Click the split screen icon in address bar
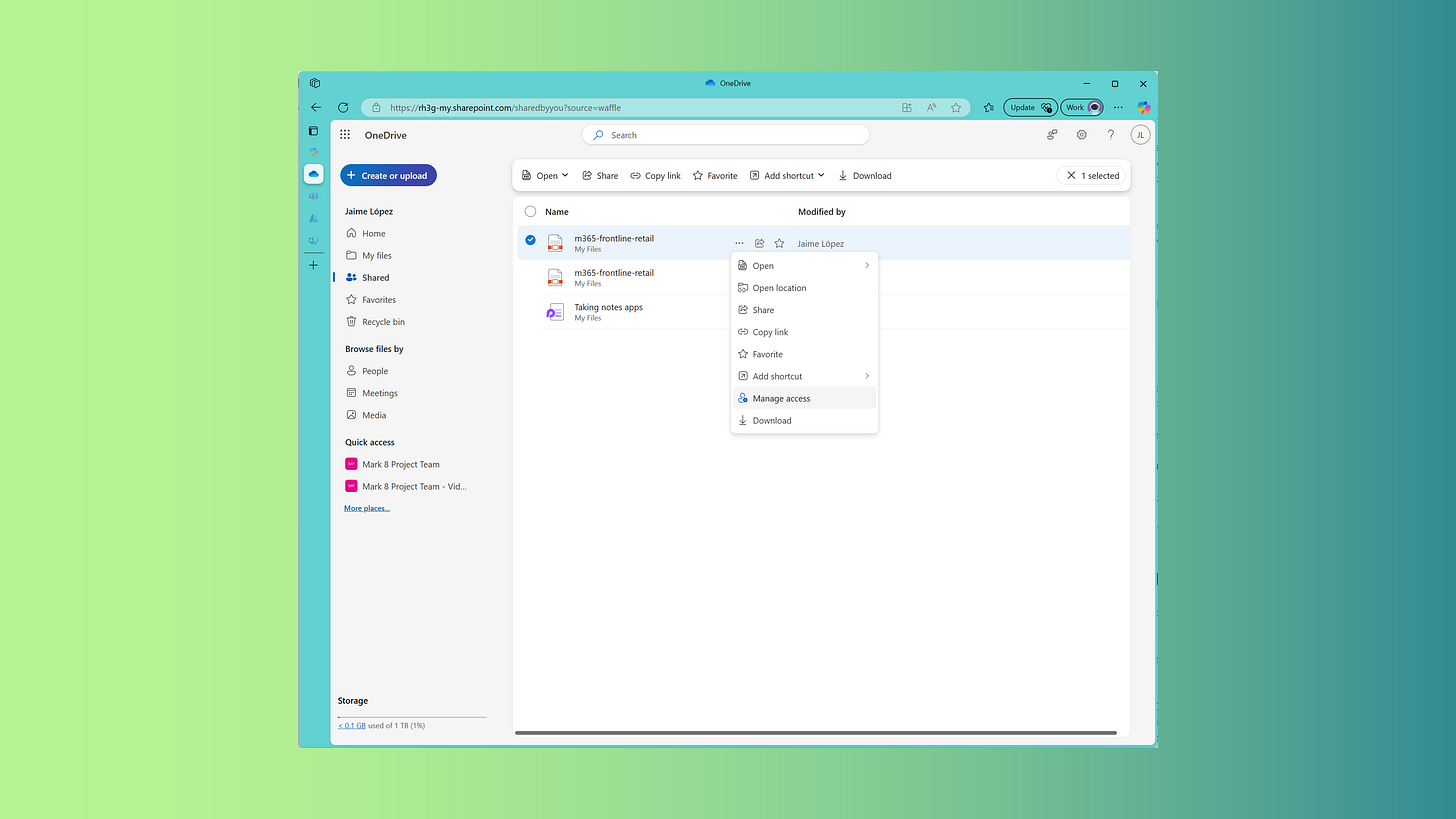 point(907,107)
